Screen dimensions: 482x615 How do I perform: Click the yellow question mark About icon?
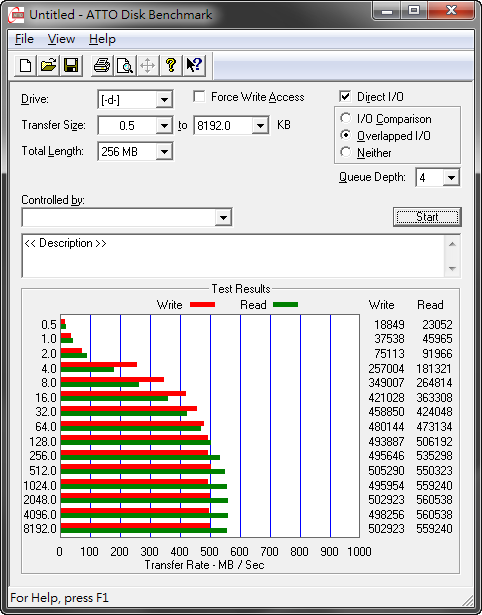click(170, 65)
